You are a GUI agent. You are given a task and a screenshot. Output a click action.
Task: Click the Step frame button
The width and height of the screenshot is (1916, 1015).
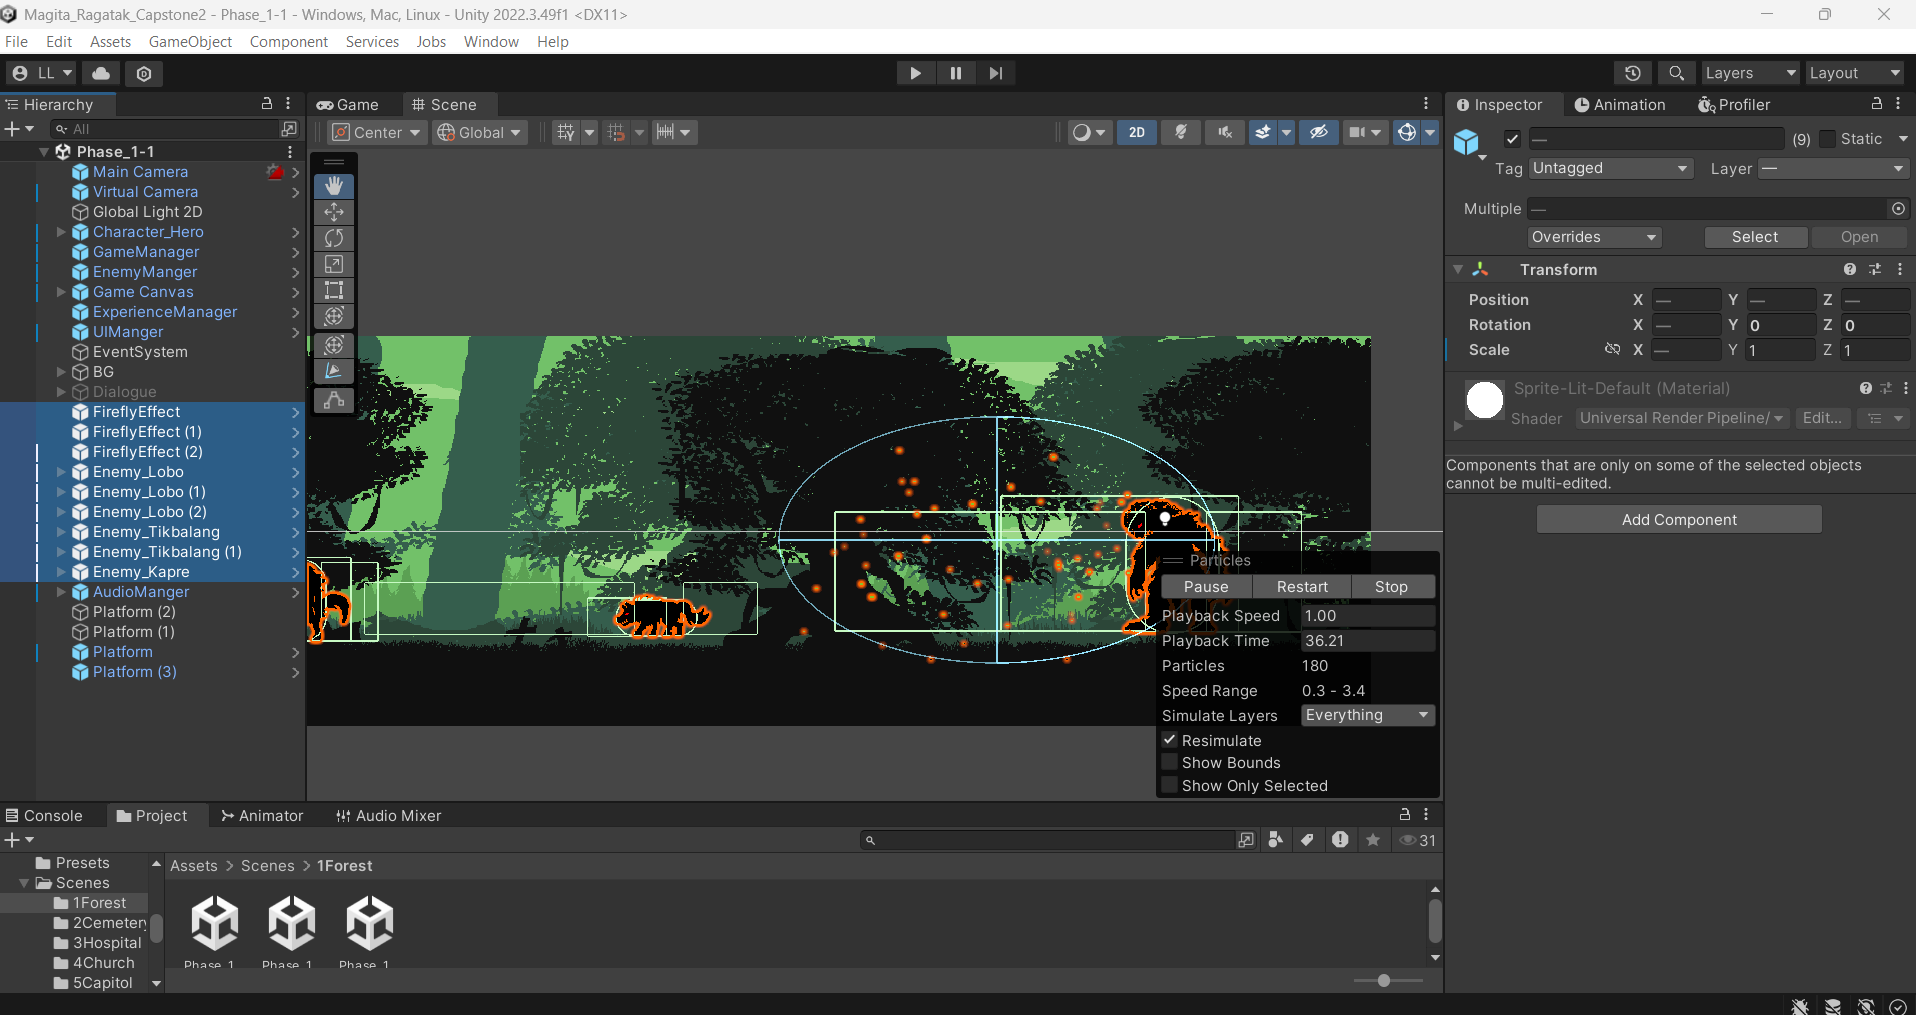pyautogui.click(x=995, y=73)
